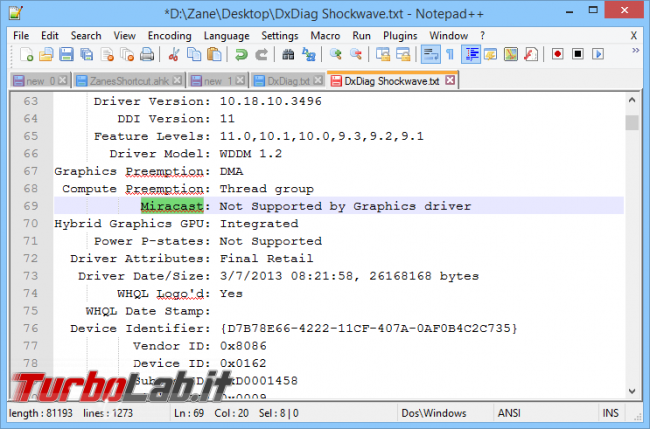Viewport: 650px width, 429px height.
Task: Open the Edit menu
Action: pyautogui.click(x=50, y=36)
